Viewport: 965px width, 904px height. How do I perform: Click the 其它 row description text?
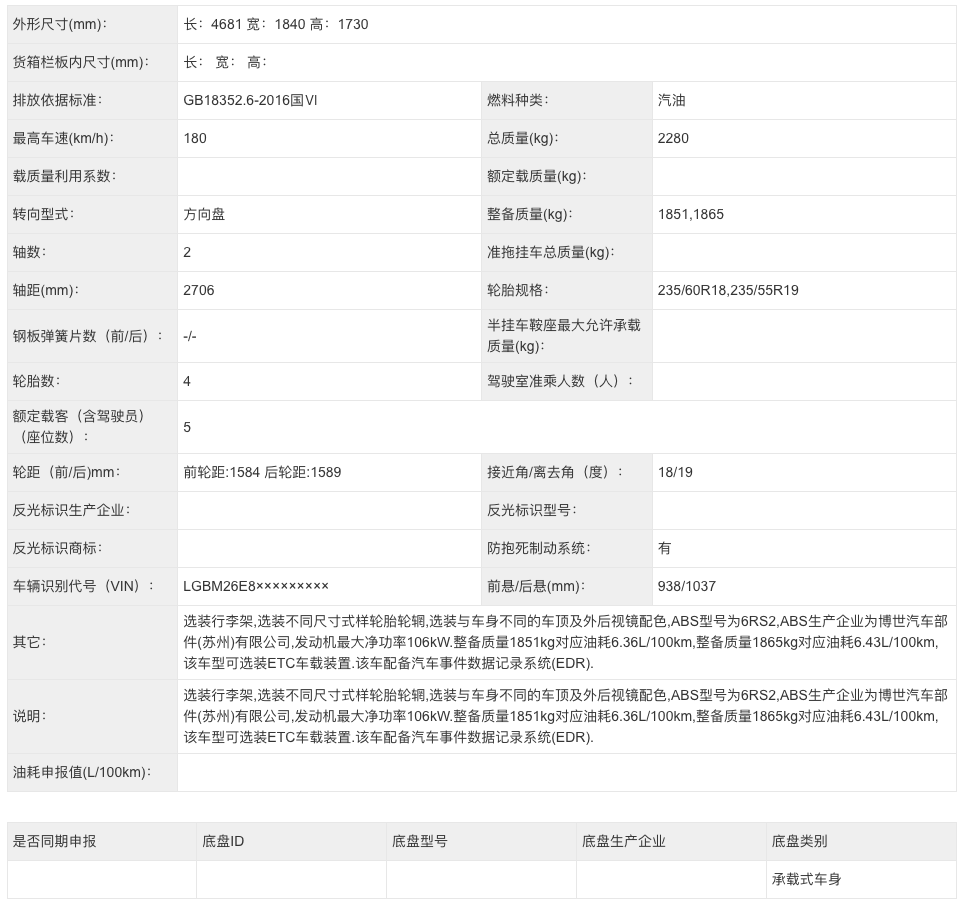point(565,642)
